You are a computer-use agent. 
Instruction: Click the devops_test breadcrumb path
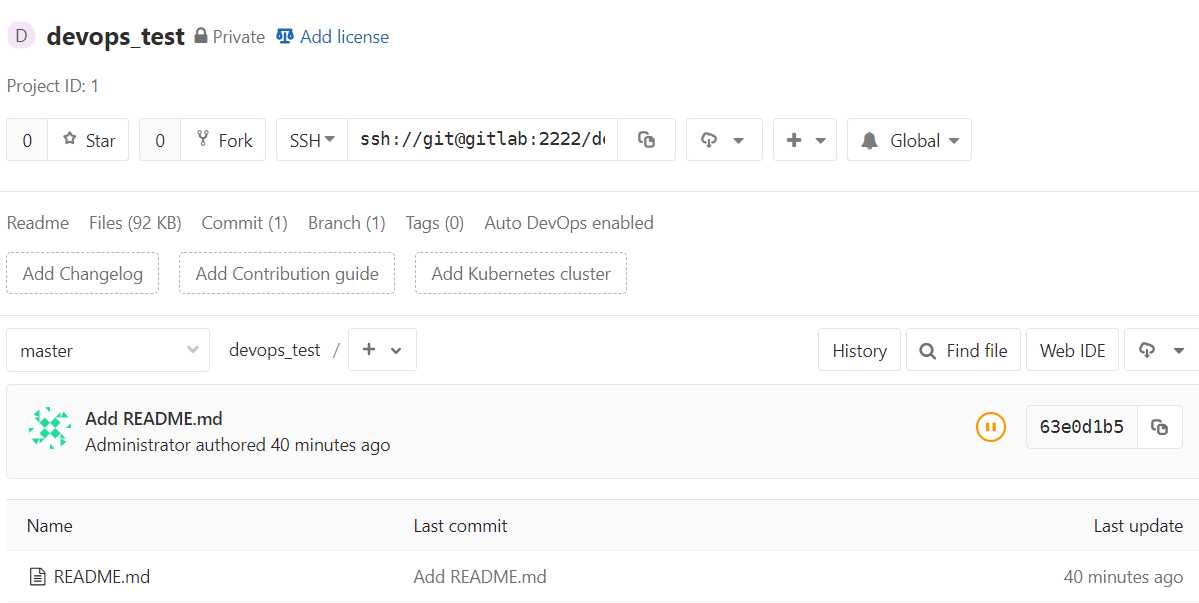(x=275, y=350)
